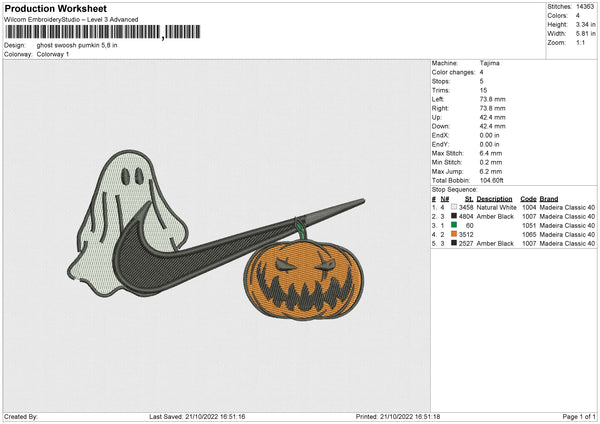600x424 pixels.
Task: Click the "Up:" label
Action: (x=437, y=117)
